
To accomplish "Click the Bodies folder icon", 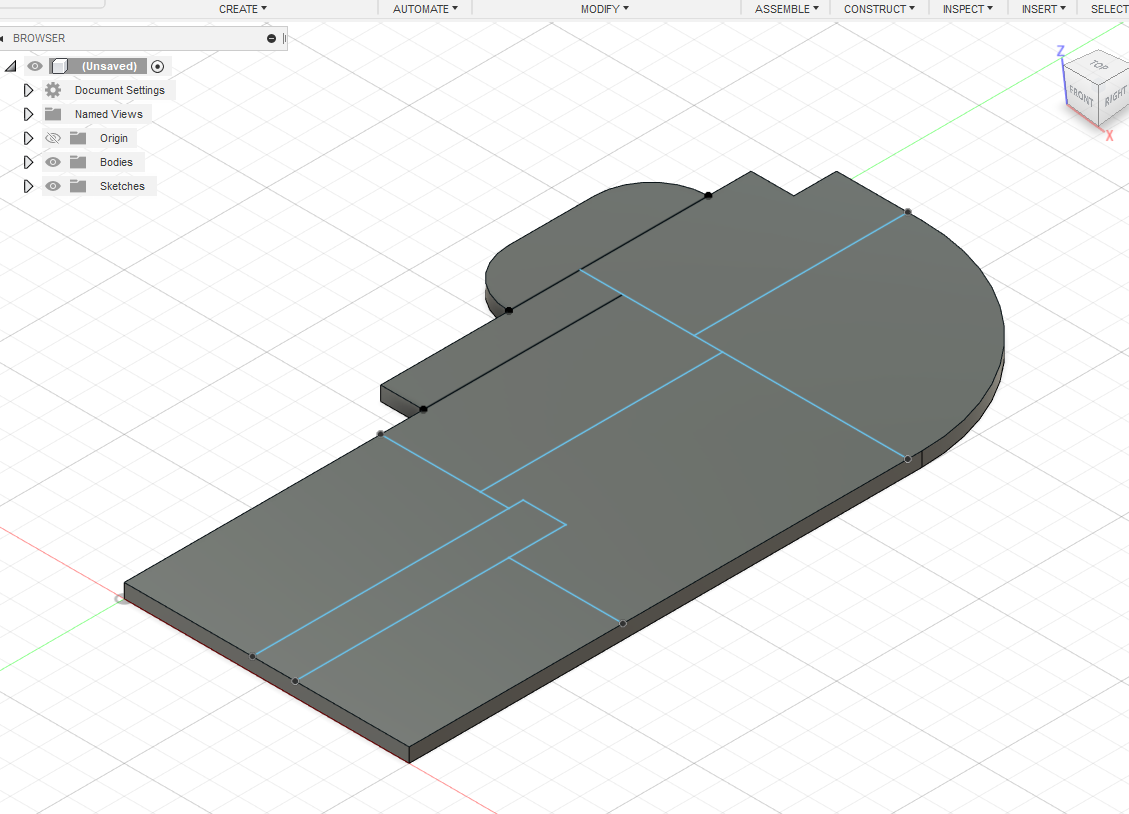I will [x=78, y=162].
